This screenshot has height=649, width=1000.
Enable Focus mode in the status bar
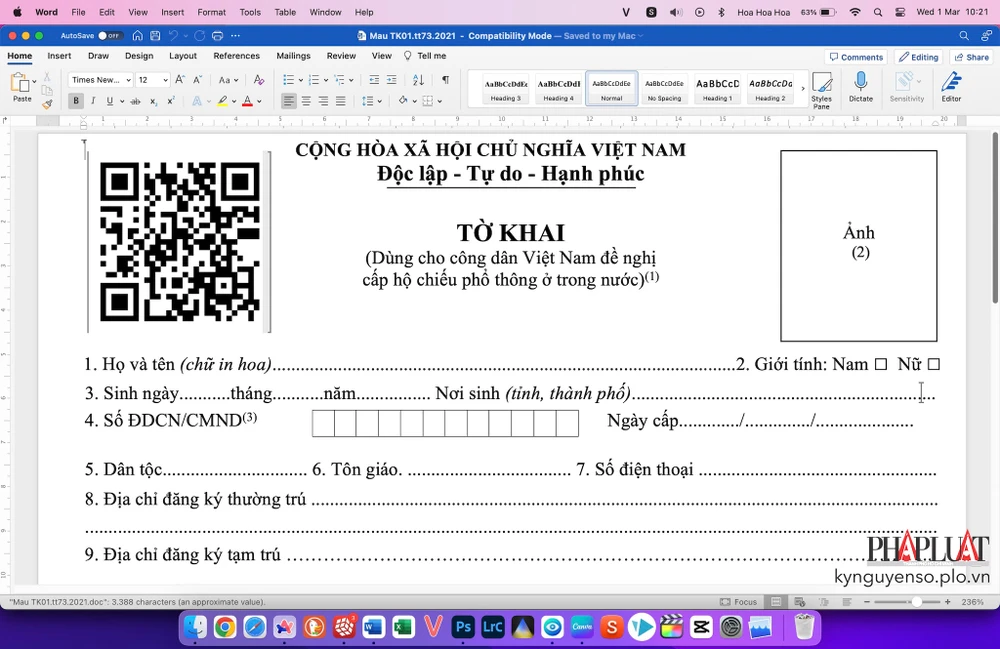pyautogui.click(x=737, y=602)
